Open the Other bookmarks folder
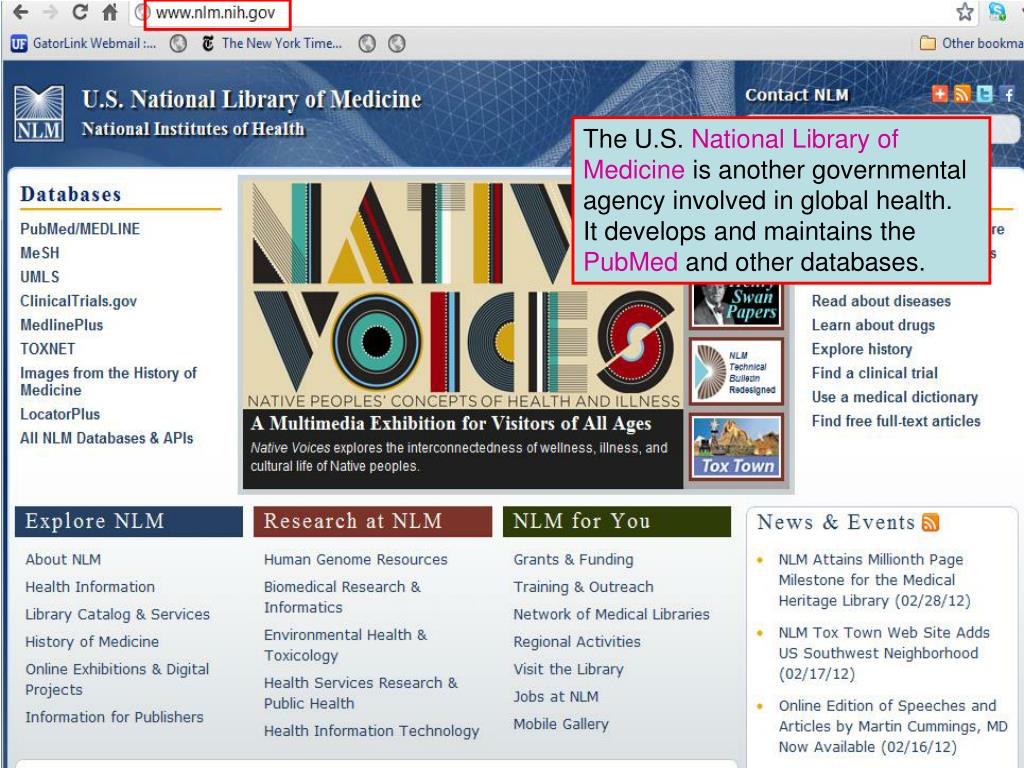The height and width of the screenshot is (768, 1024). [972, 43]
